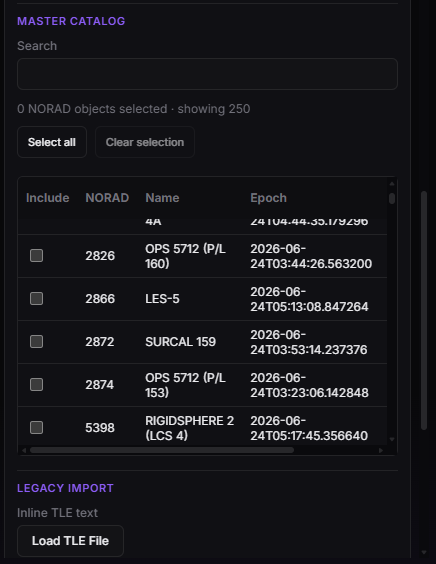Click the name OPS 5712 (P/L 153)
This screenshot has width=436, height=564.
click(185, 385)
